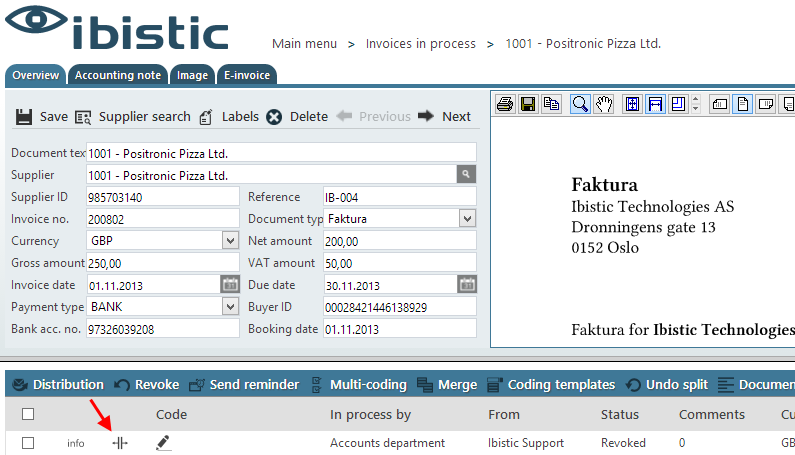Screen dimensions: 795x455
Task: Click the Bank acc. no. field
Action: 163,329
